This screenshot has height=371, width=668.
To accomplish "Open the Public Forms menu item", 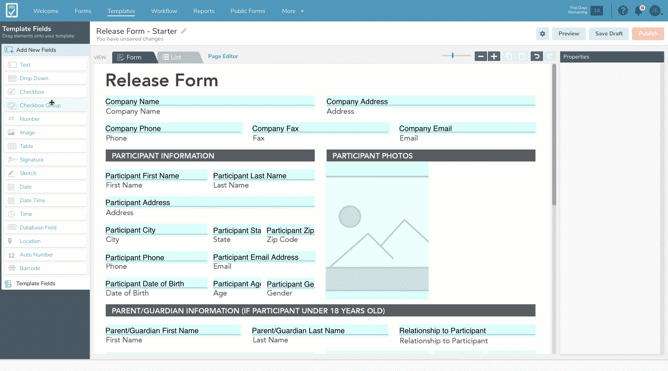I will (248, 11).
